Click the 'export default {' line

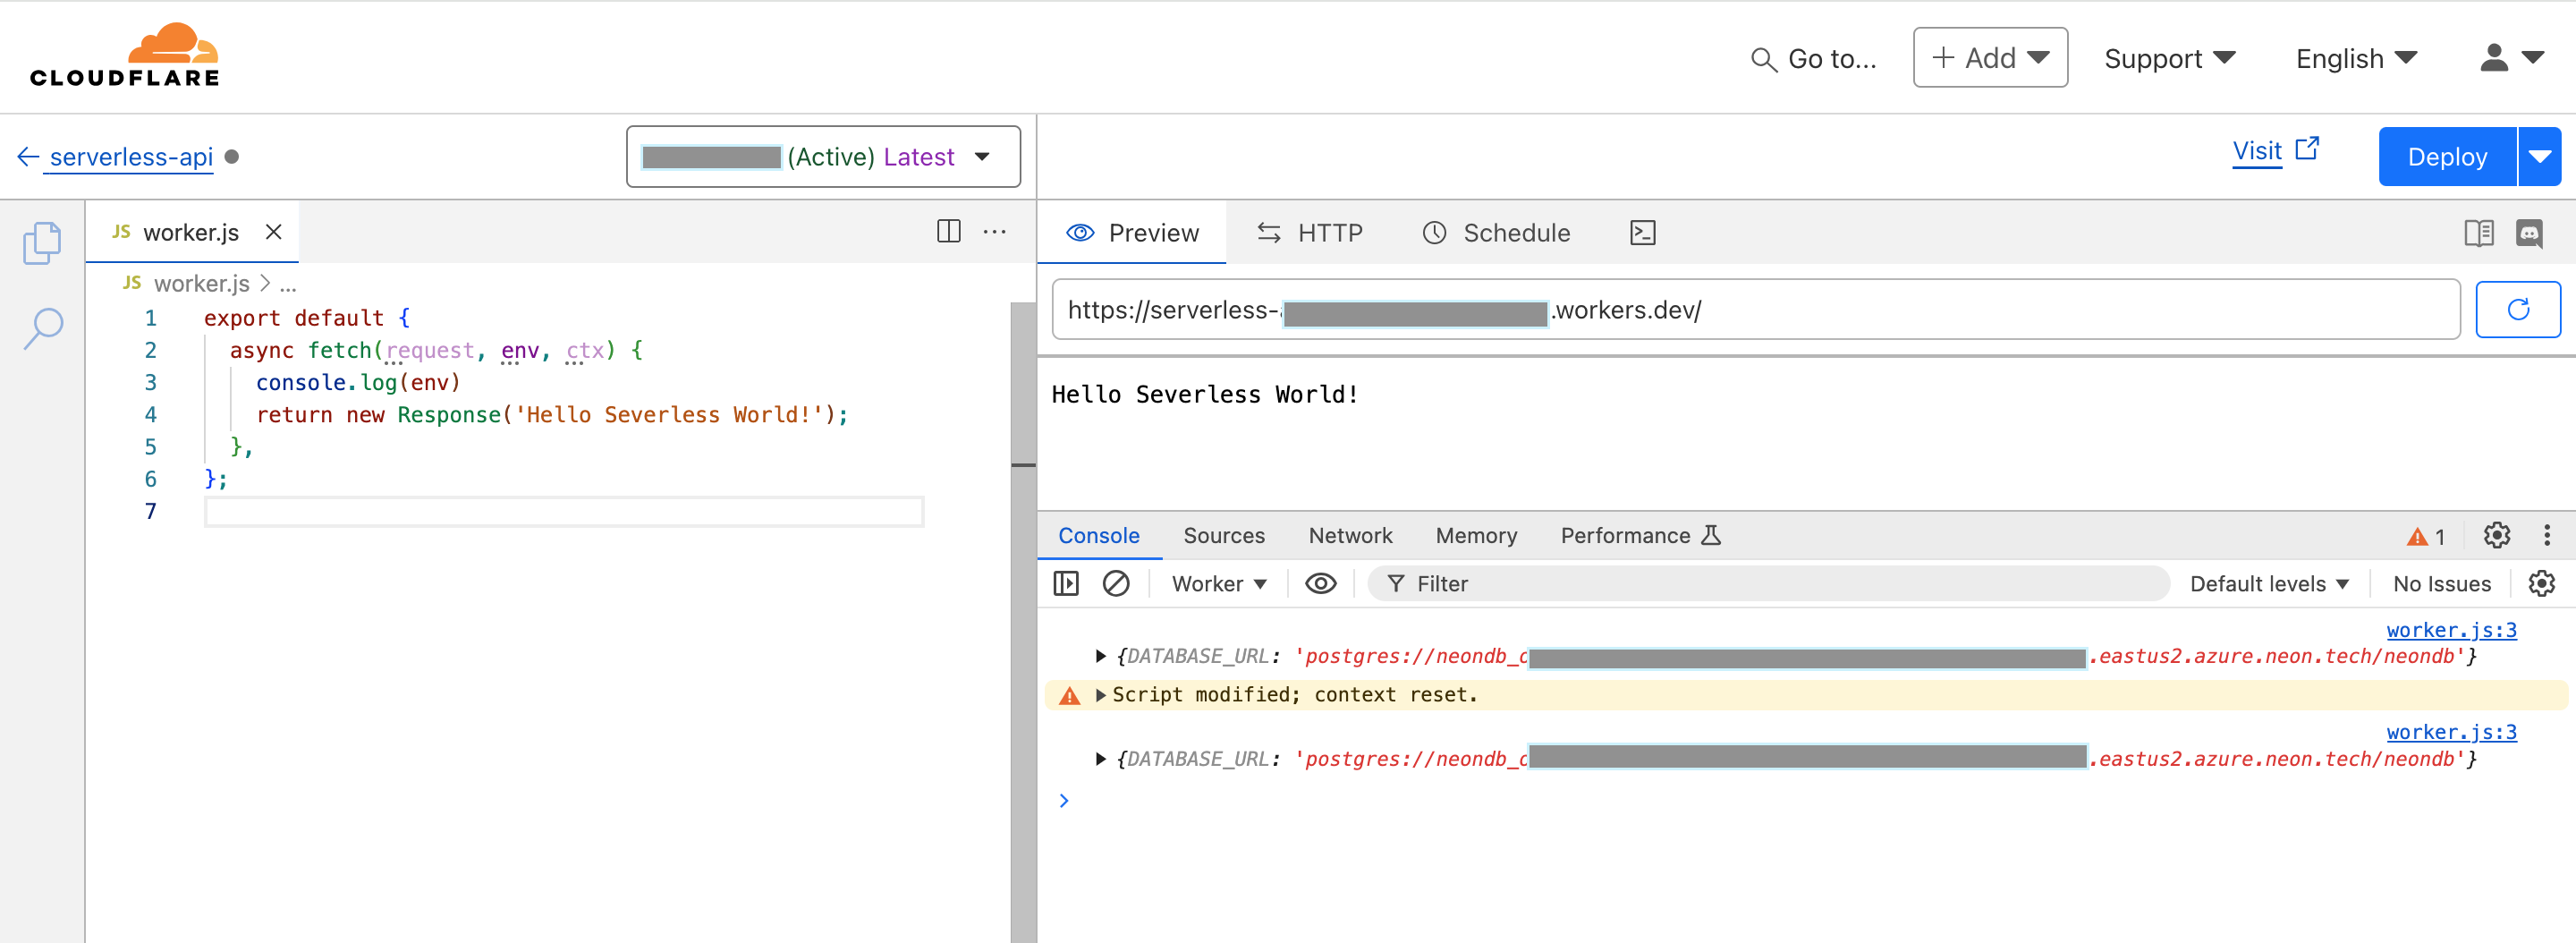tap(306, 319)
